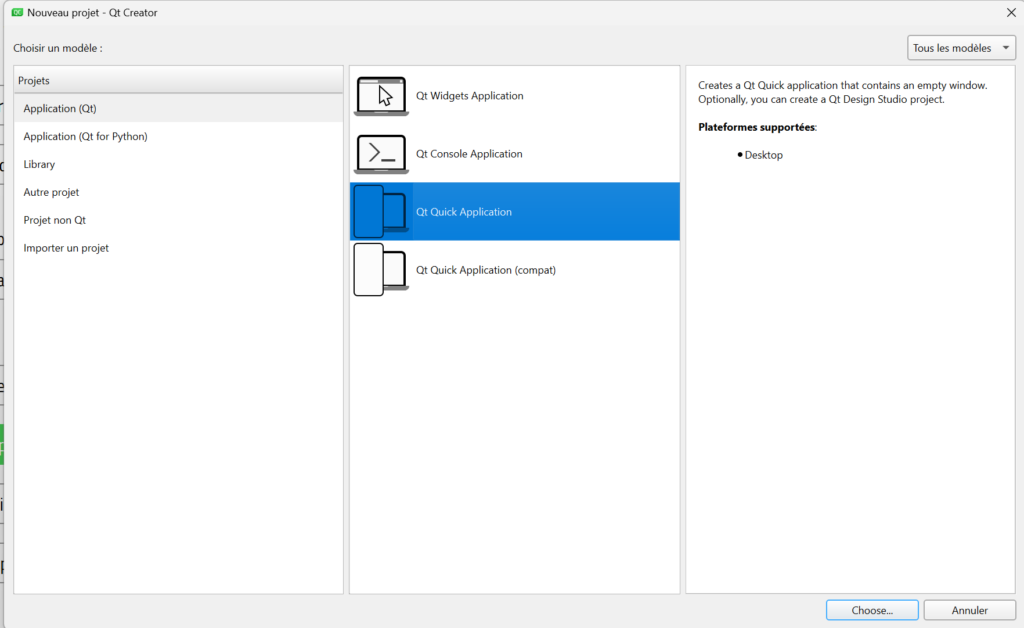The height and width of the screenshot is (628, 1024).
Task: Select the Qt Console Application label
Action: pos(469,154)
